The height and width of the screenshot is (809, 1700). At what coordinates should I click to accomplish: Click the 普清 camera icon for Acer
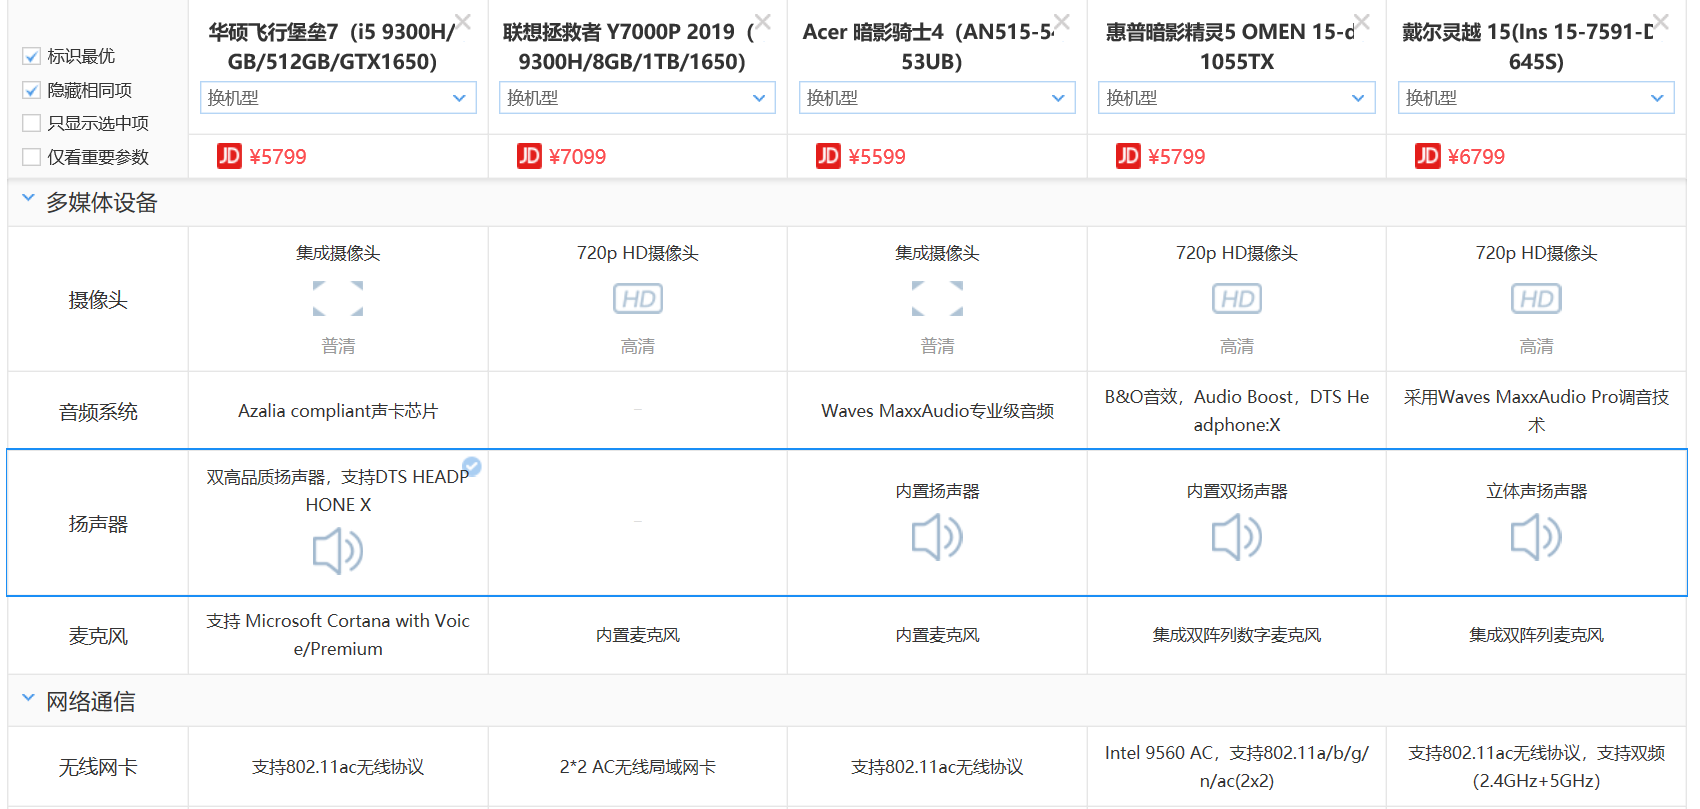point(937,298)
